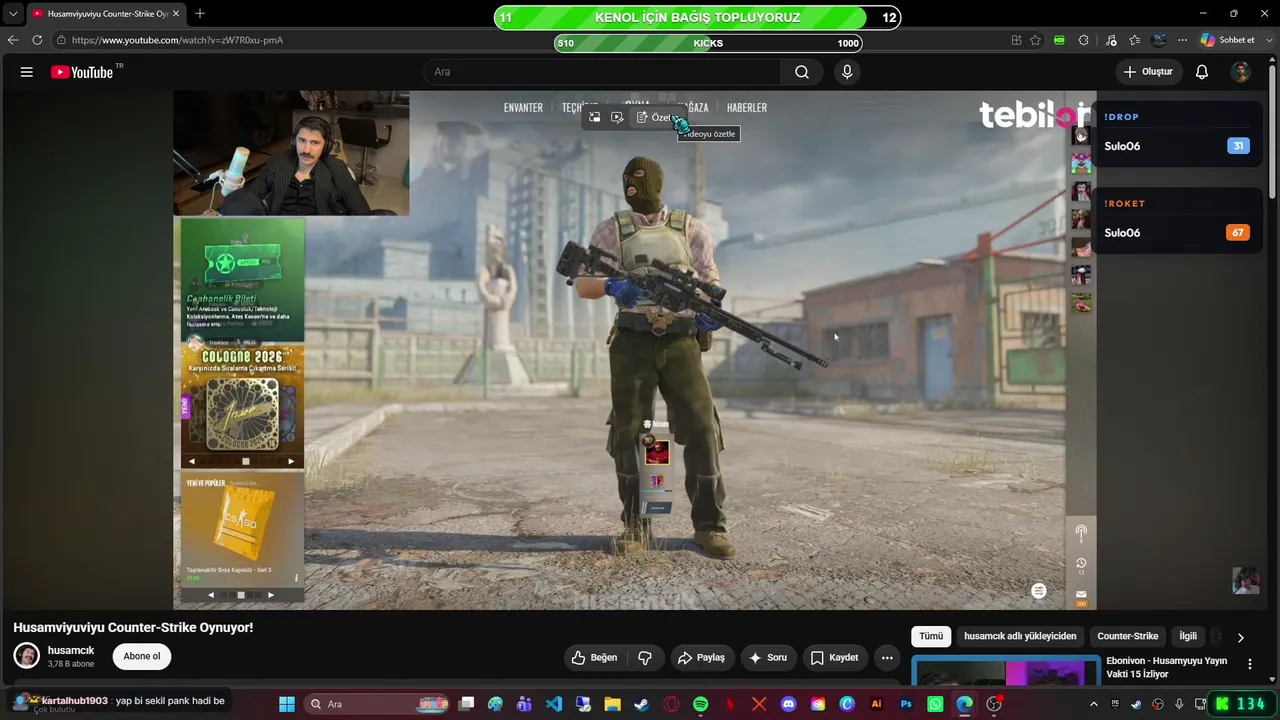Image resolution: width=1280 pixels, height=720 pixels.
Task: Click the Özetle summarize video button
Action: [x=656, y=118]
